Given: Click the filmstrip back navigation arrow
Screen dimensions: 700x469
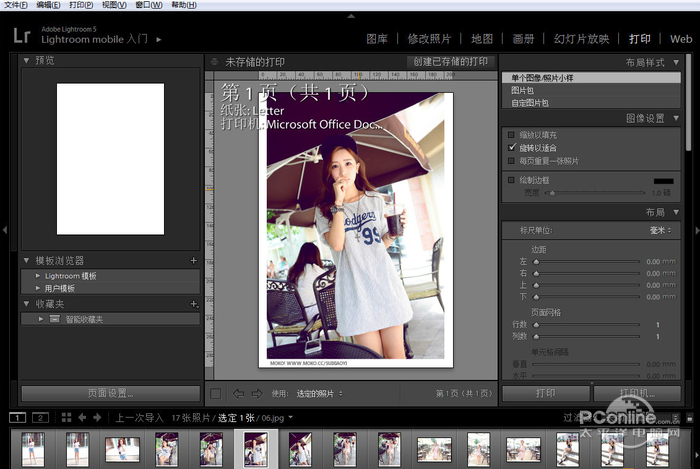Looking at the screenshot, I should (83, 417).
